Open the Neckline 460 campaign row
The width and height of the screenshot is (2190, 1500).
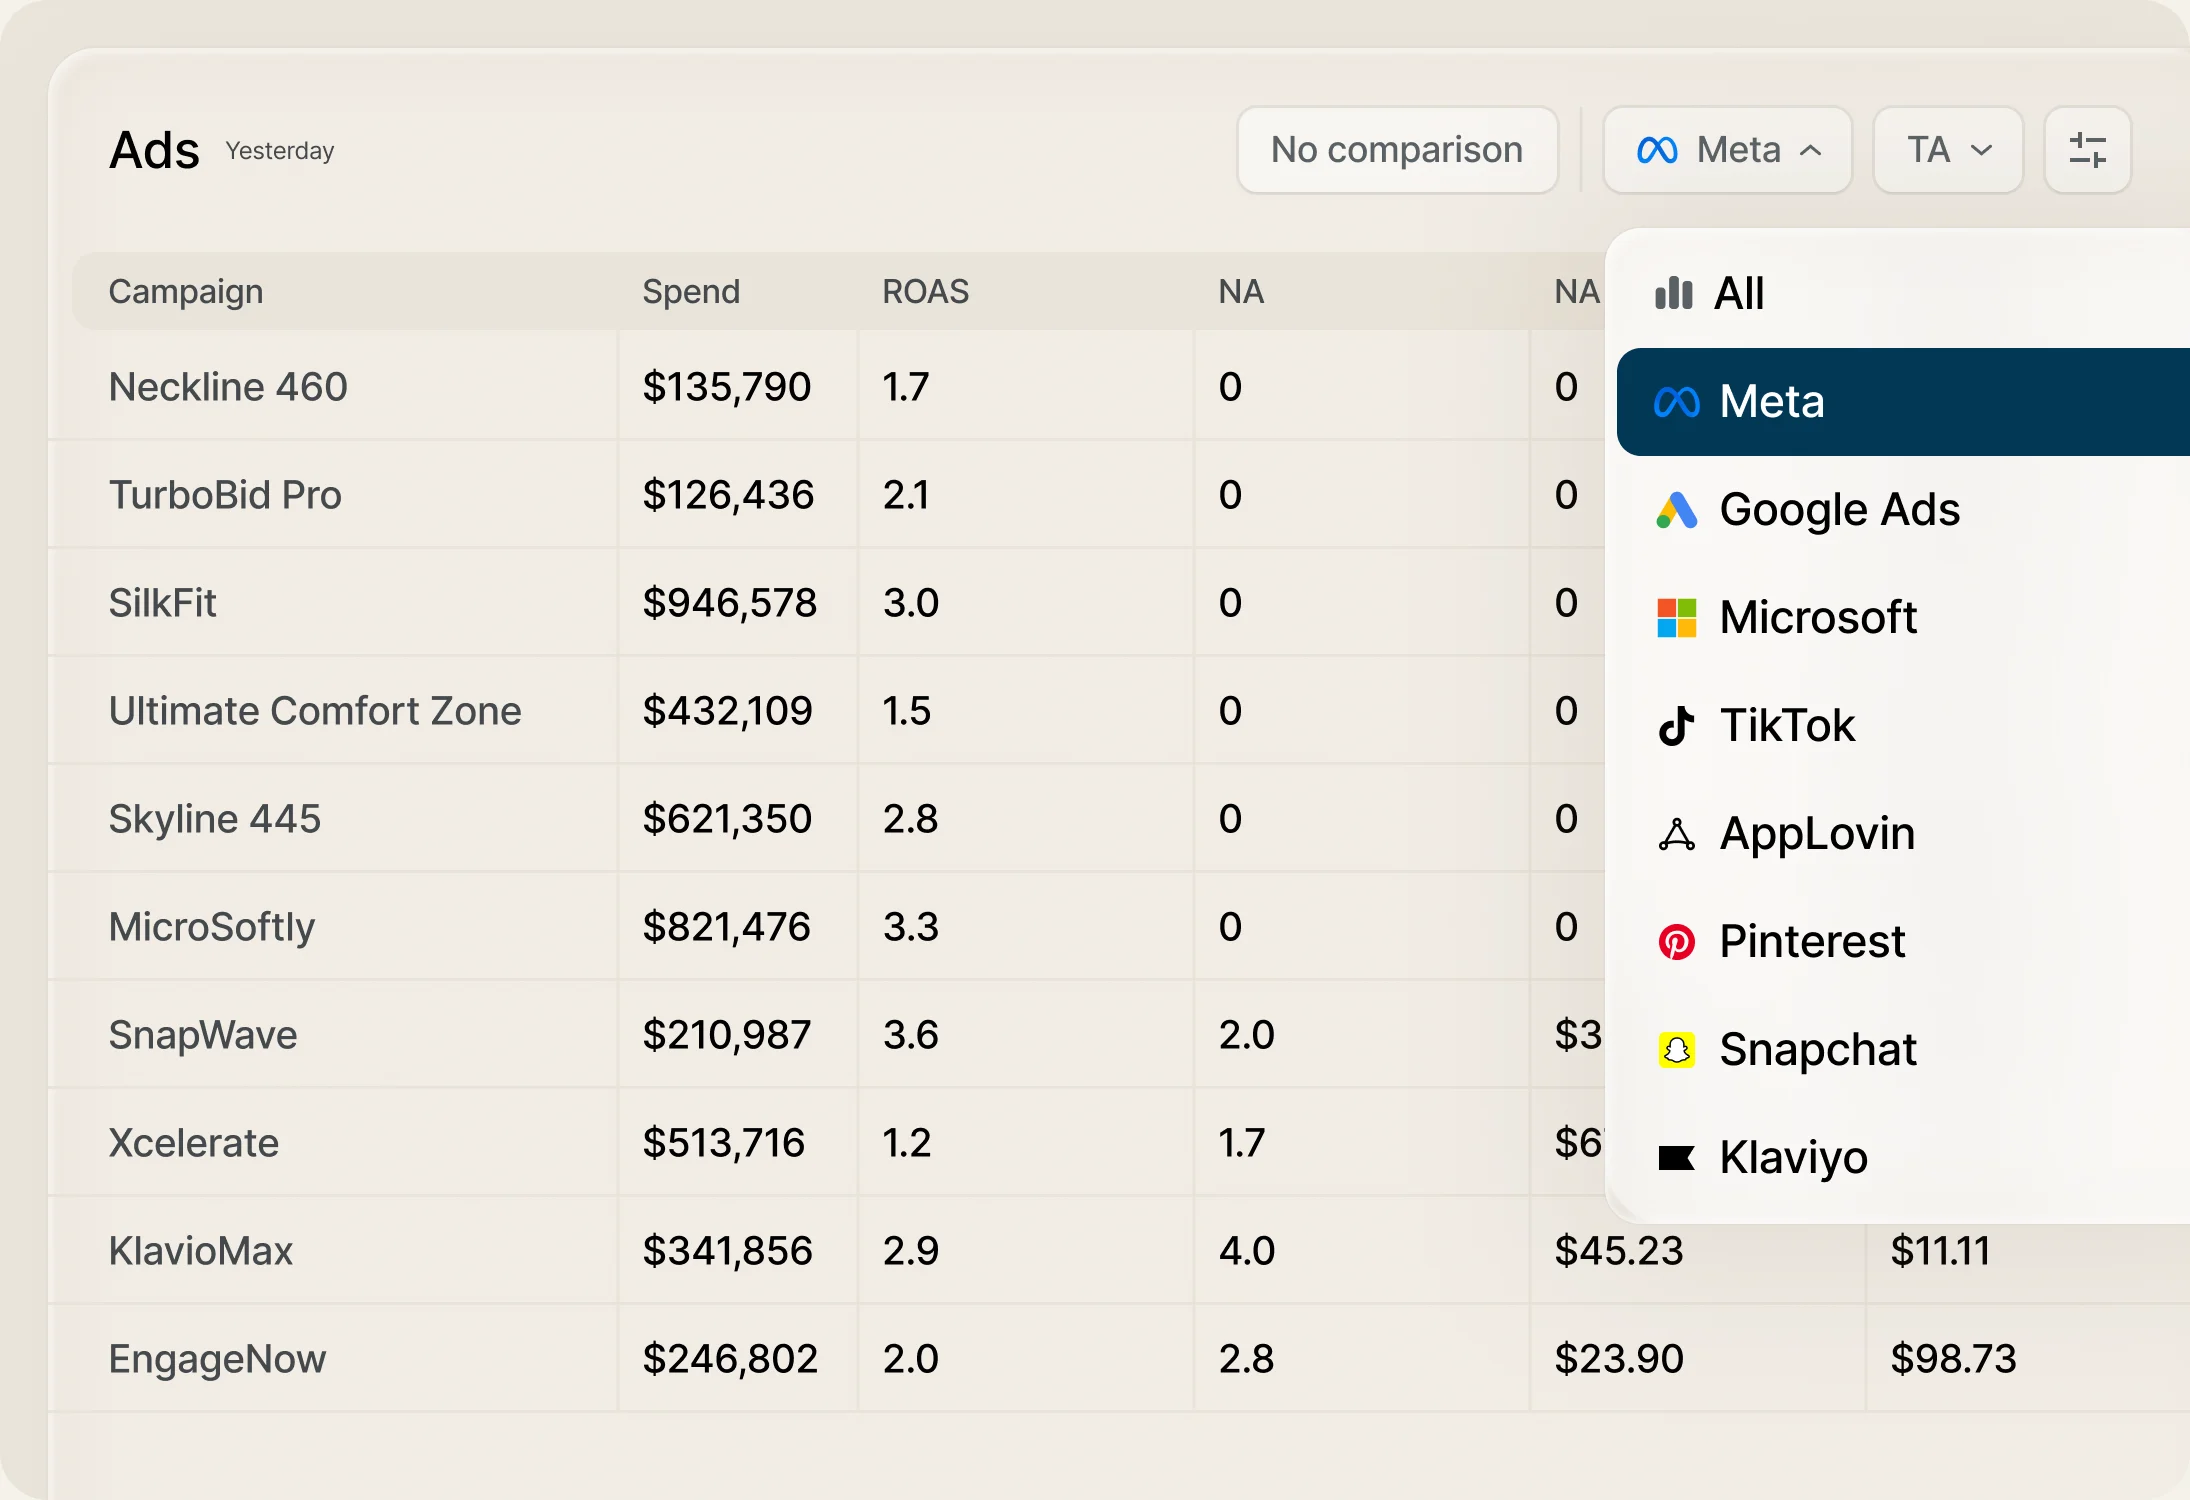(x=228, y=387)
